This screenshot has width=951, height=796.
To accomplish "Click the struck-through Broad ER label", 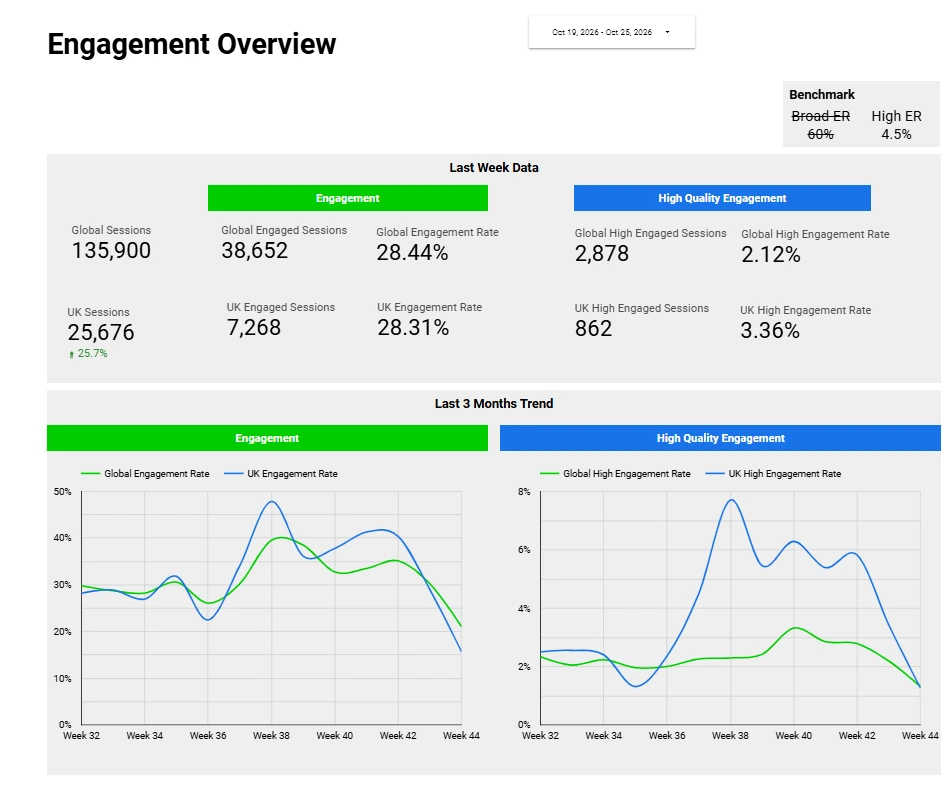I will tap(821, 116).
